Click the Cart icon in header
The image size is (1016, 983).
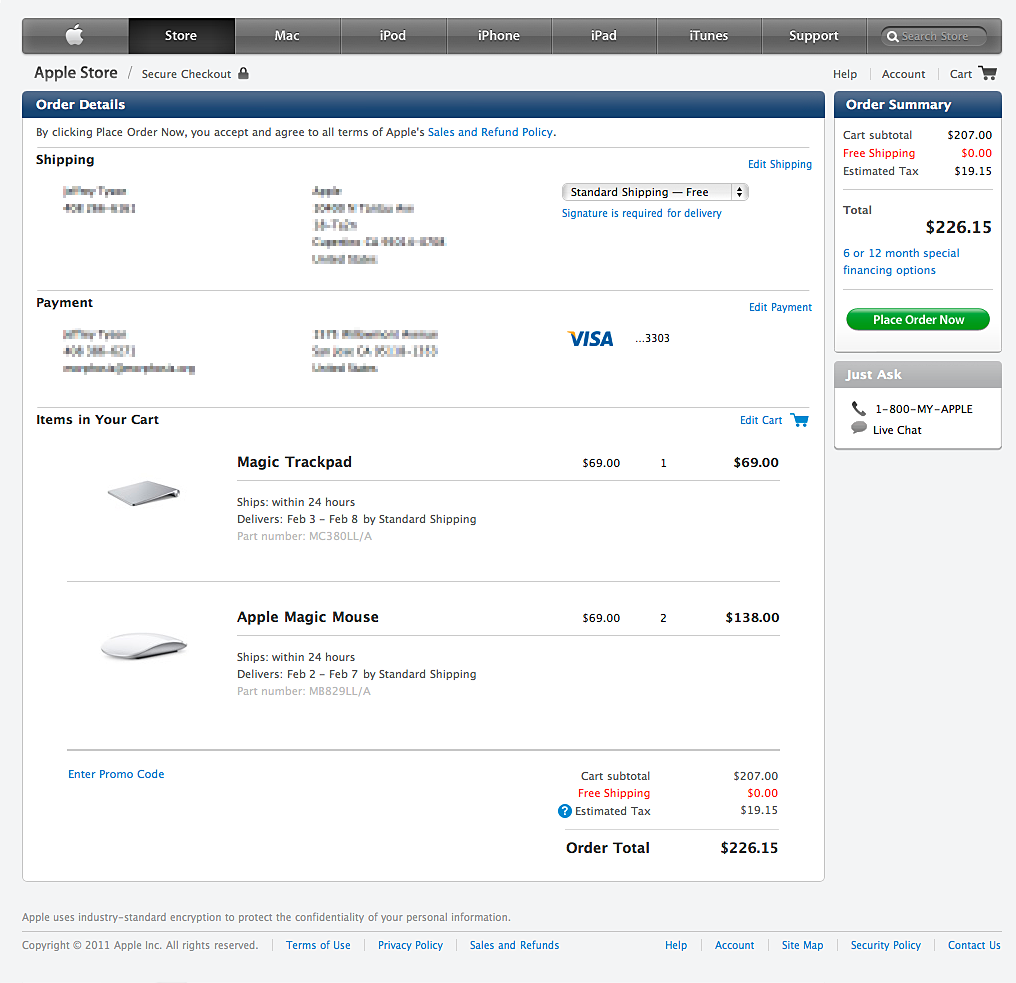(x=987, y=73)
